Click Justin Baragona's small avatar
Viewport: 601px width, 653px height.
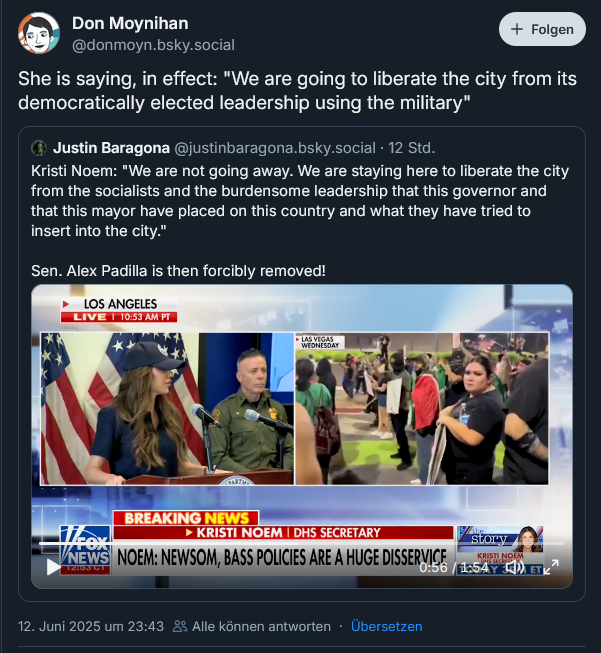pyautogui.click(x=39, y=148)
